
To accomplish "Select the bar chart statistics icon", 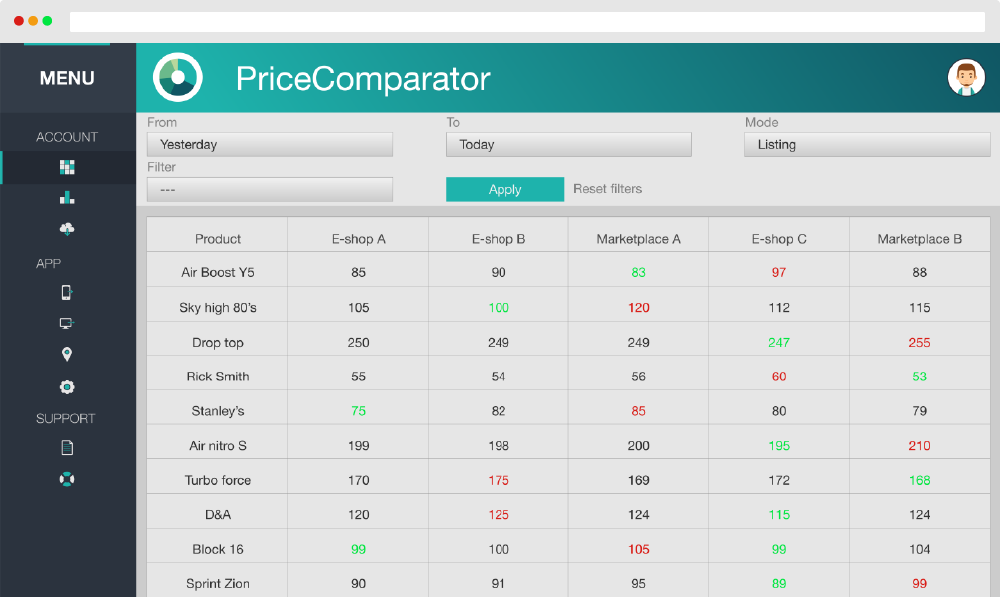I will pos(67,199).
